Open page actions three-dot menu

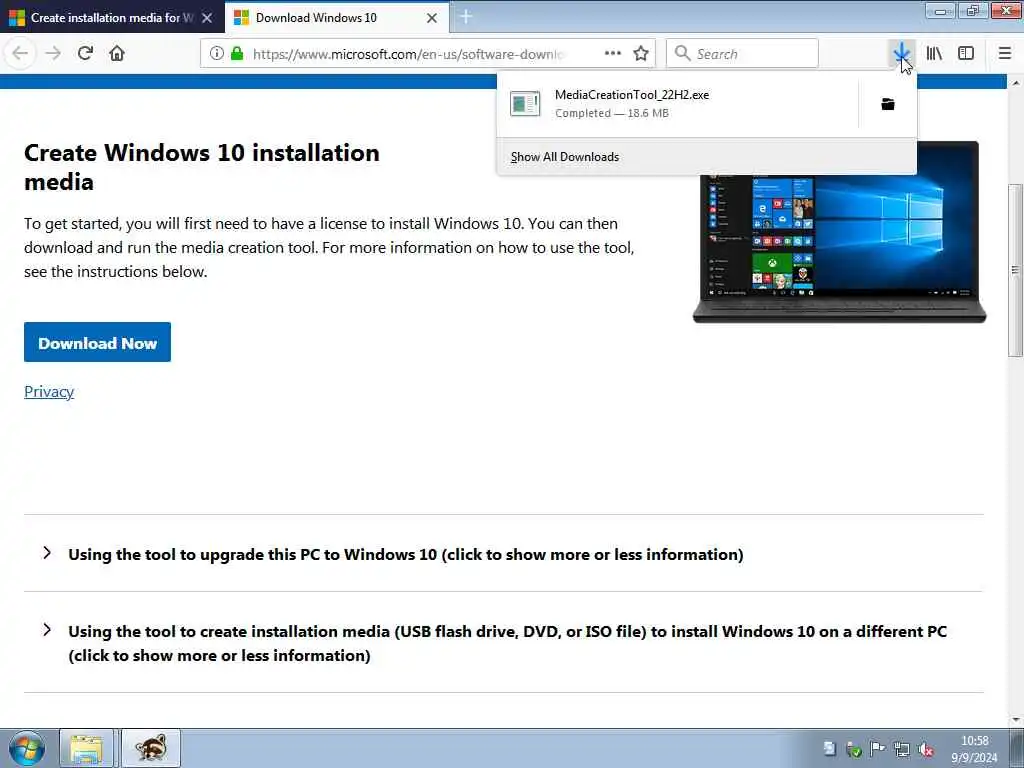point(613,54)
